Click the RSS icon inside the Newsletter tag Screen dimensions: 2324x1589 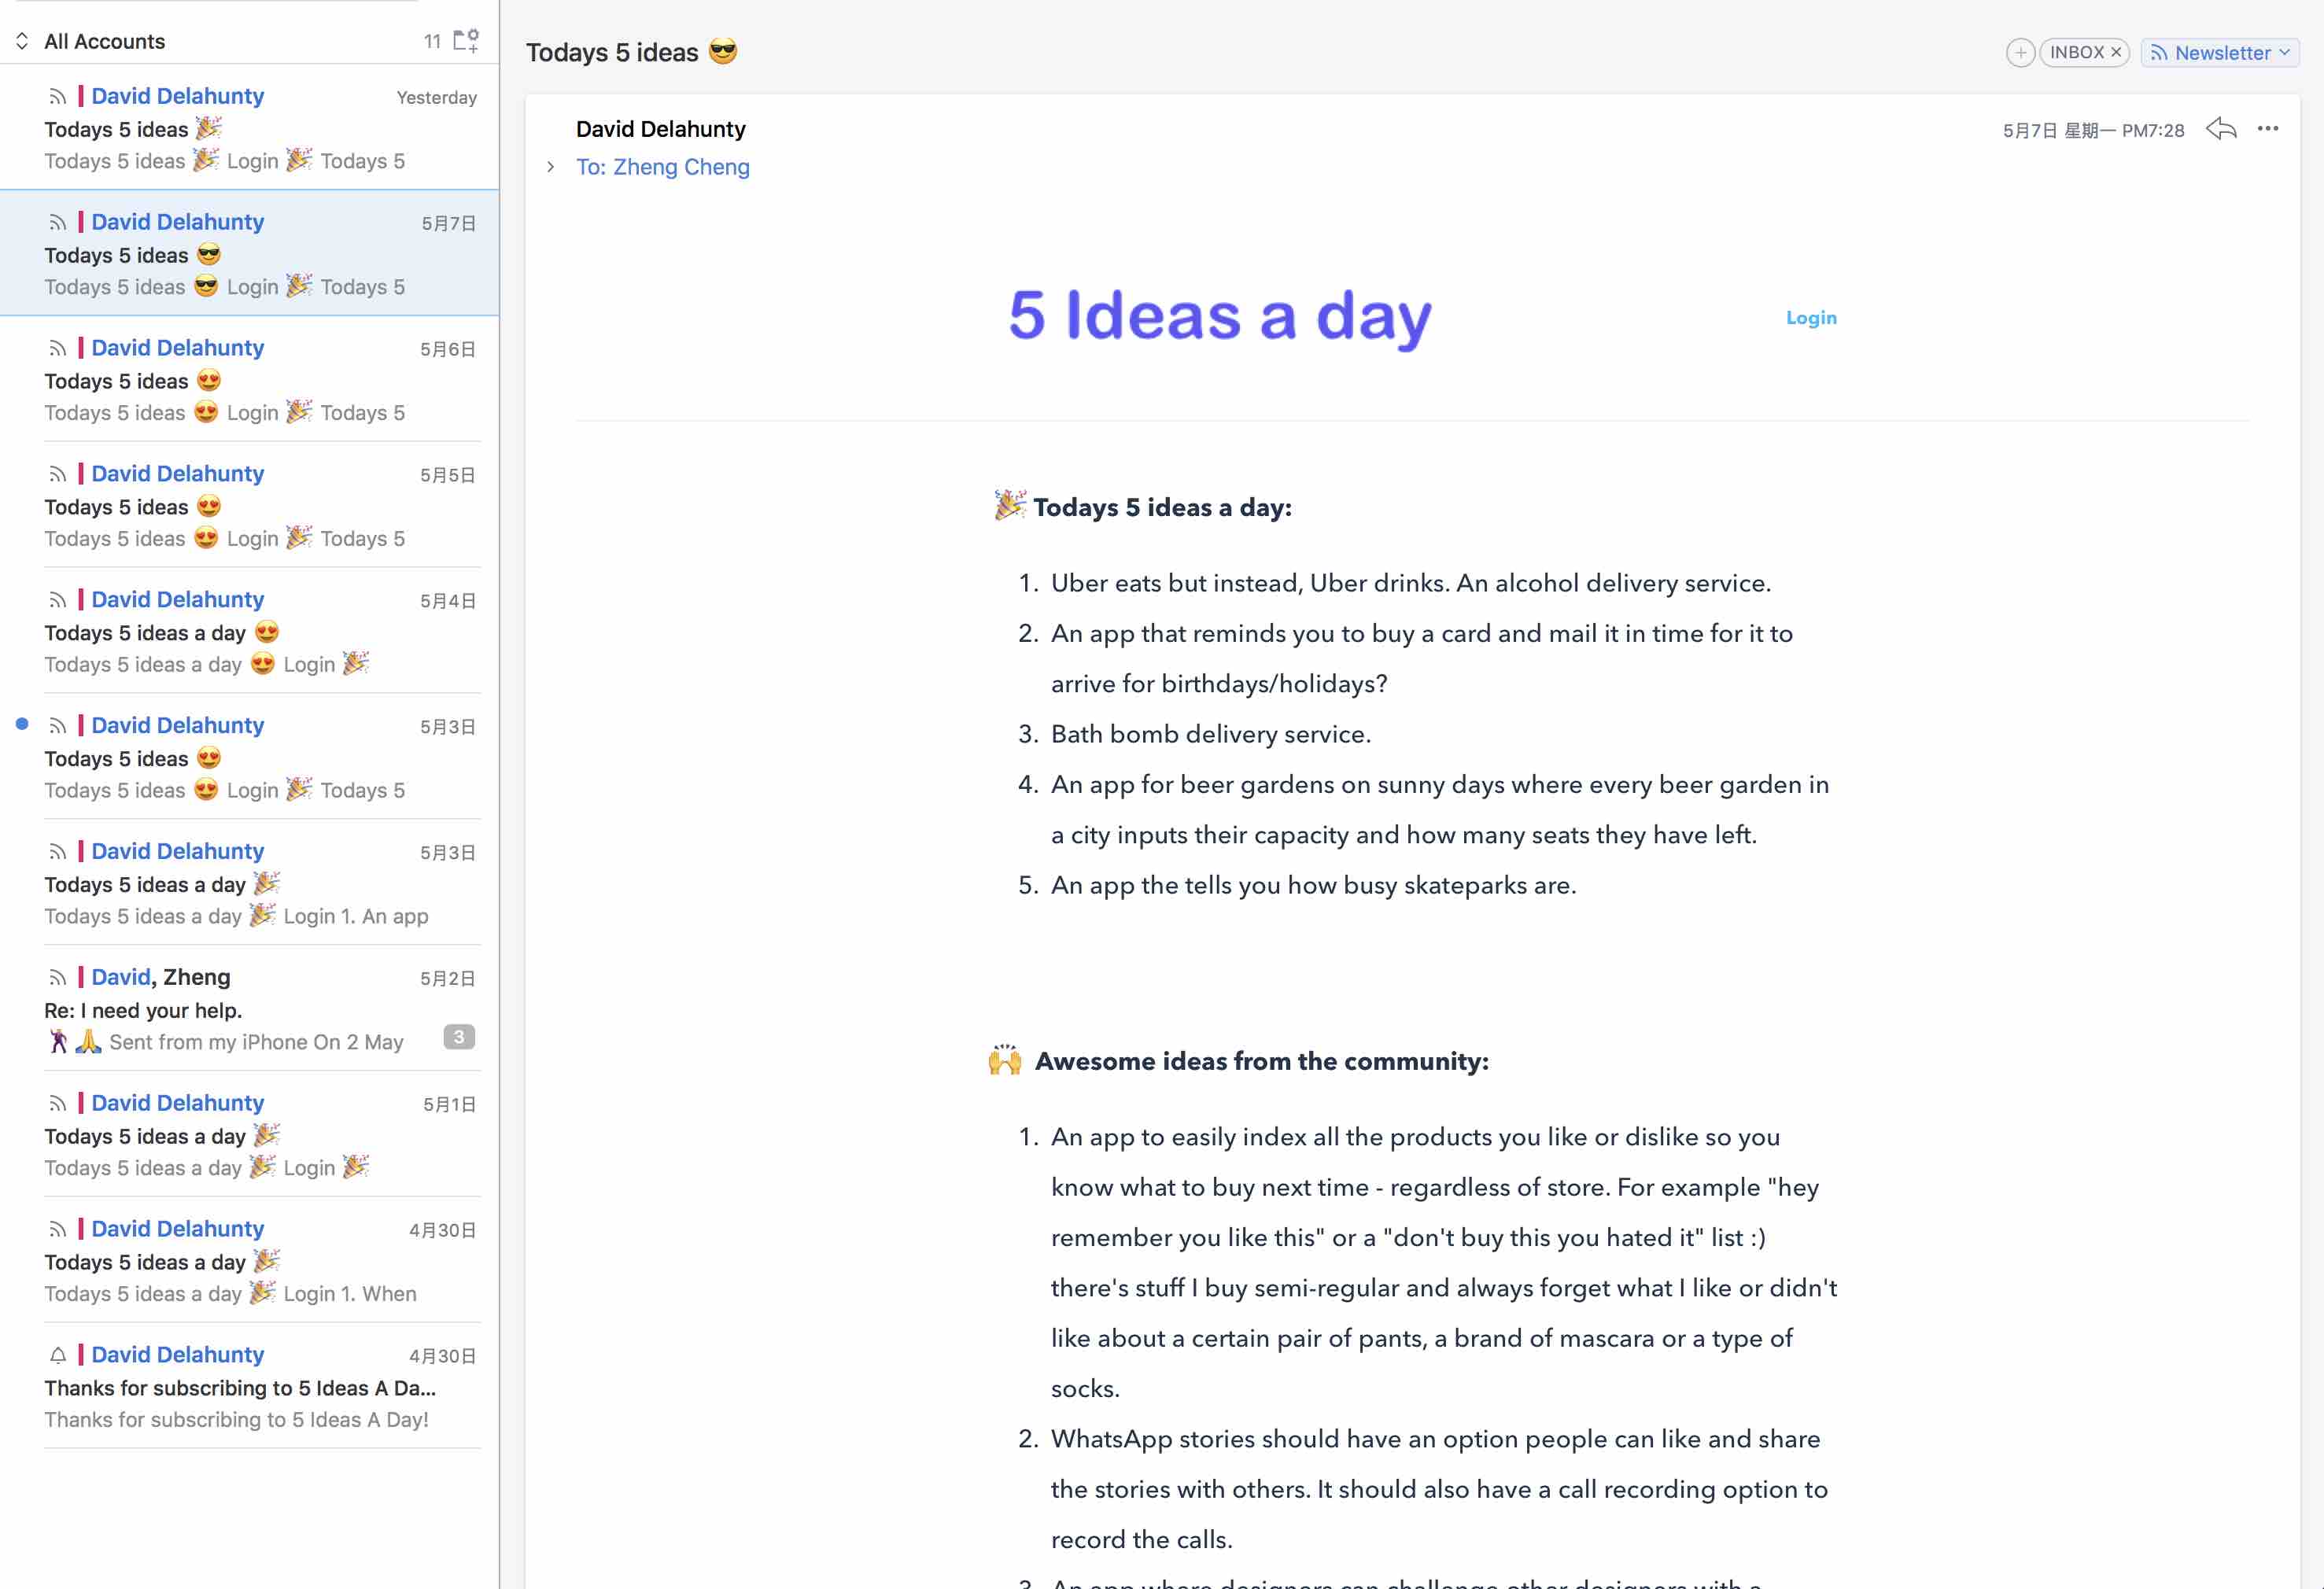coord(2160,52)
